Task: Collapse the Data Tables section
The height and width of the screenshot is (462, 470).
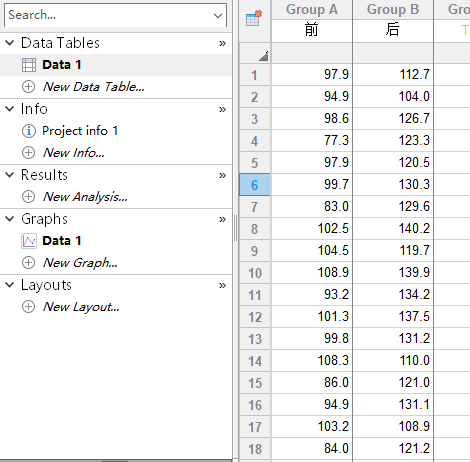Action: (10, 43)
